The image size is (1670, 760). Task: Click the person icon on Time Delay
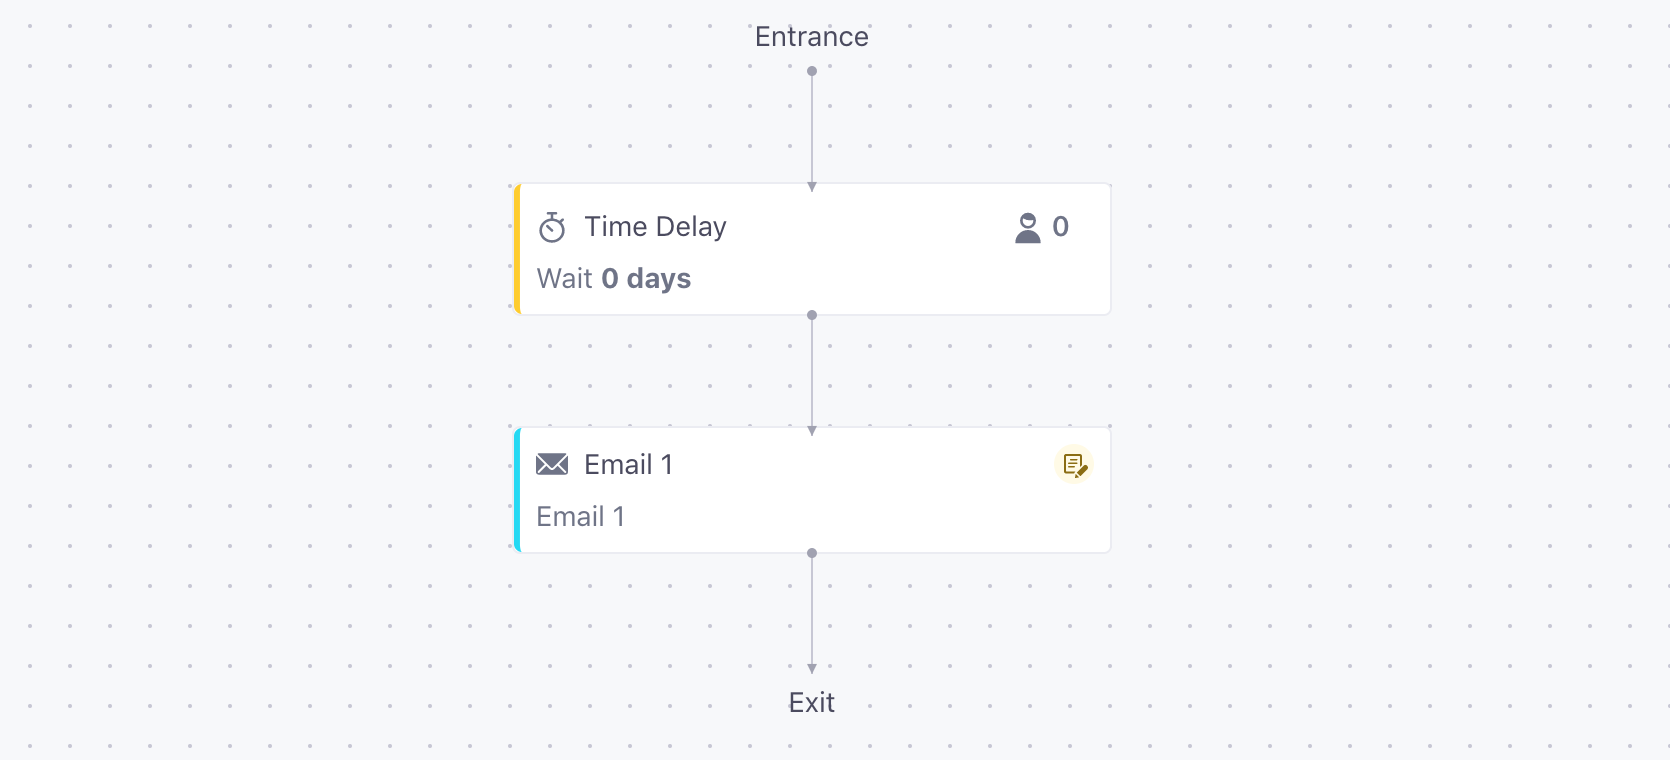(1028, 228)
